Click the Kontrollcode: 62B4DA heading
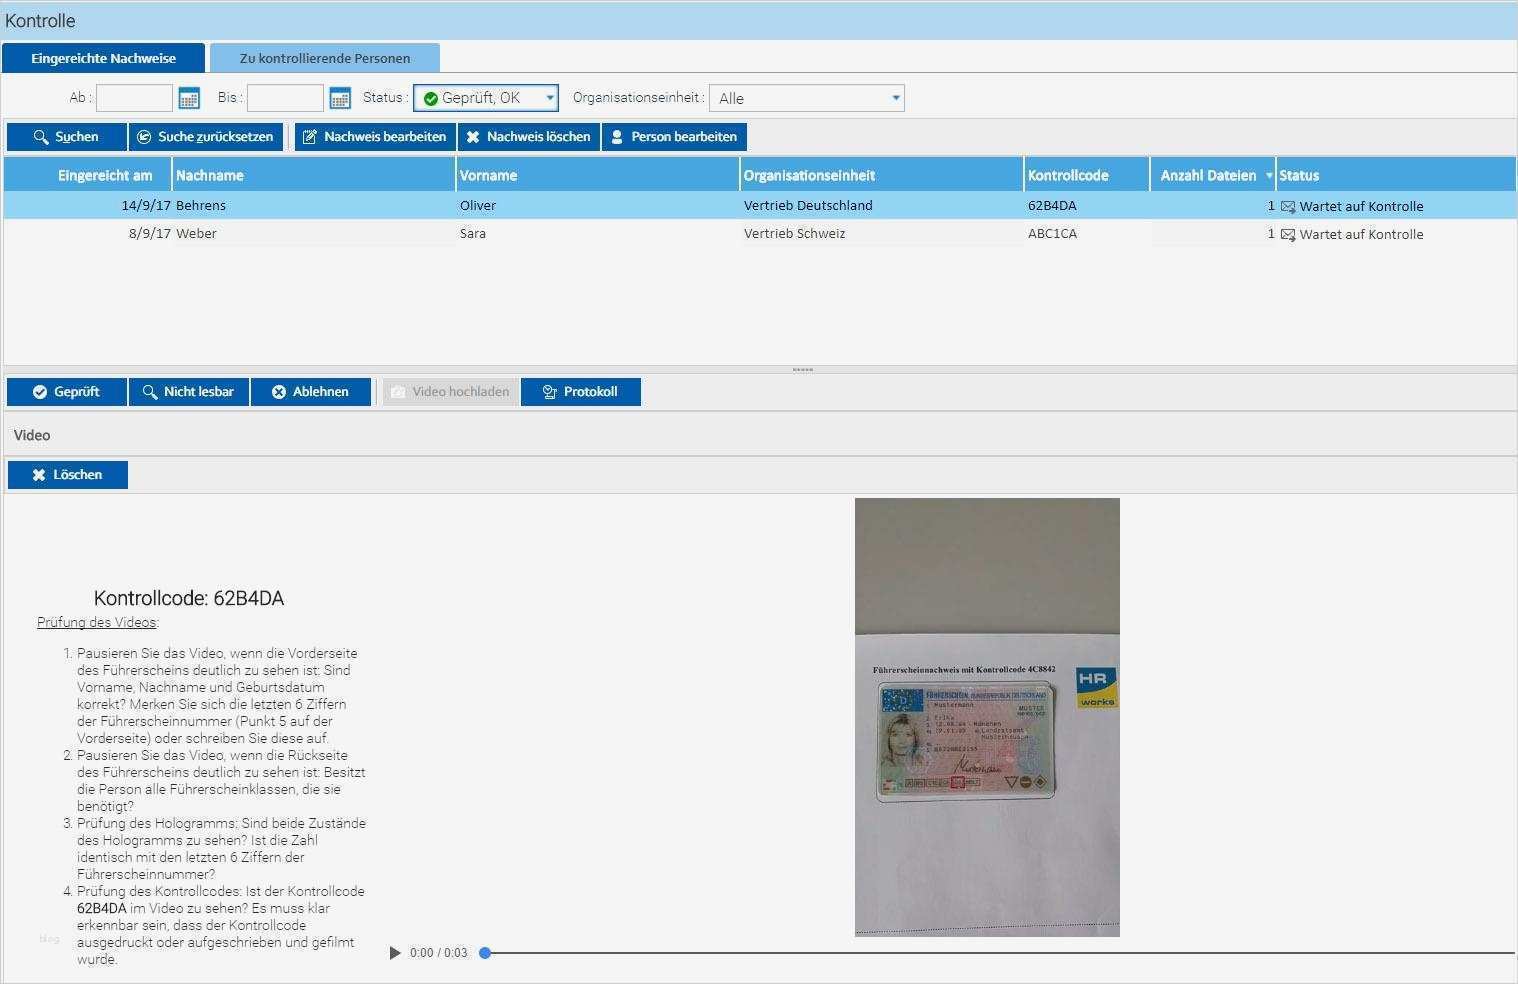The image size is (1518, 984). point(189,598)
